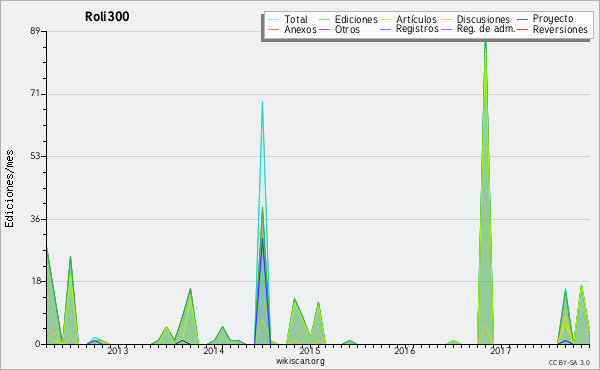Click the Ediciones/mes axis title
This screenshot has width=600, height=370.
[x=9, y=189]
